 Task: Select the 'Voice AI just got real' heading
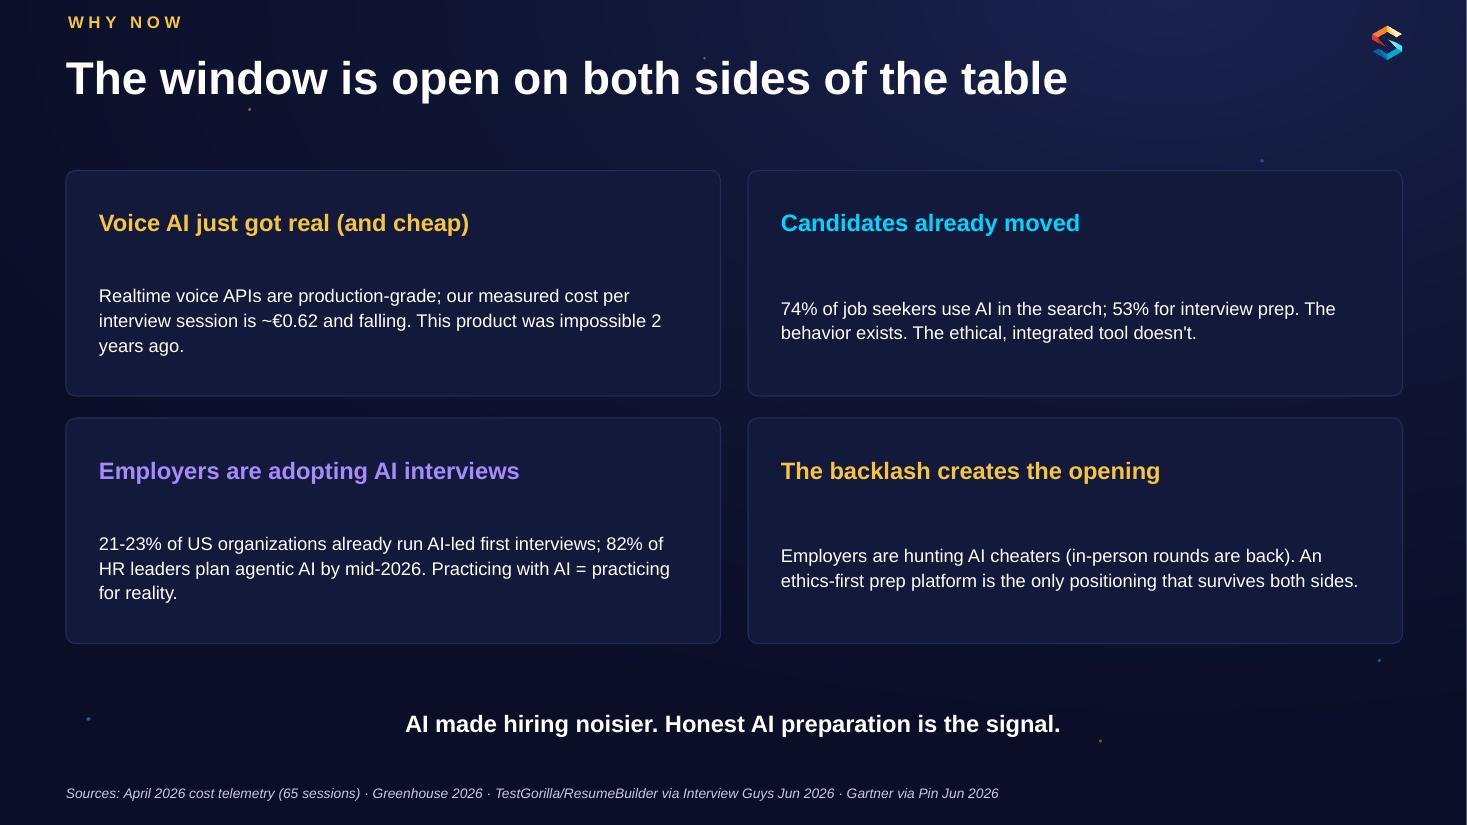283,223
